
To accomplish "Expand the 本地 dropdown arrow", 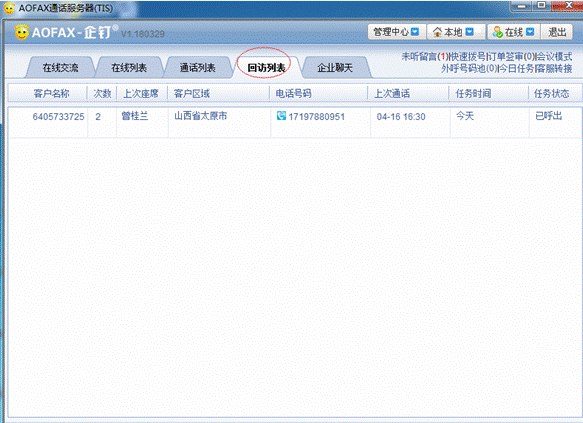I will point(470,32).
